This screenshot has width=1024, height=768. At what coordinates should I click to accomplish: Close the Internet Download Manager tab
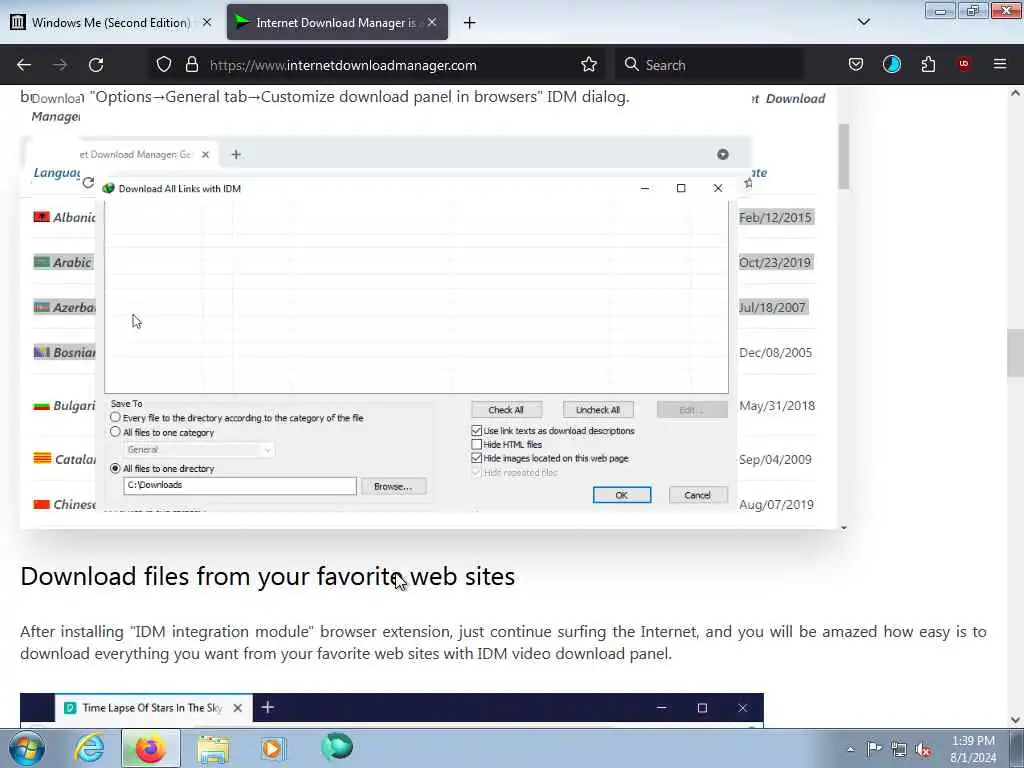432,22
